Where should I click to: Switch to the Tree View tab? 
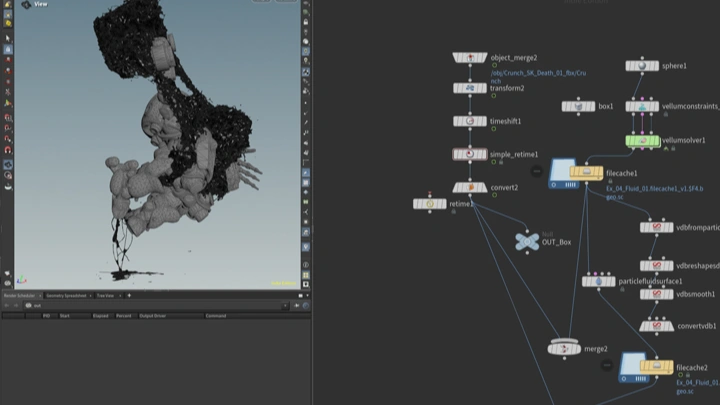[x=105, y=296]
